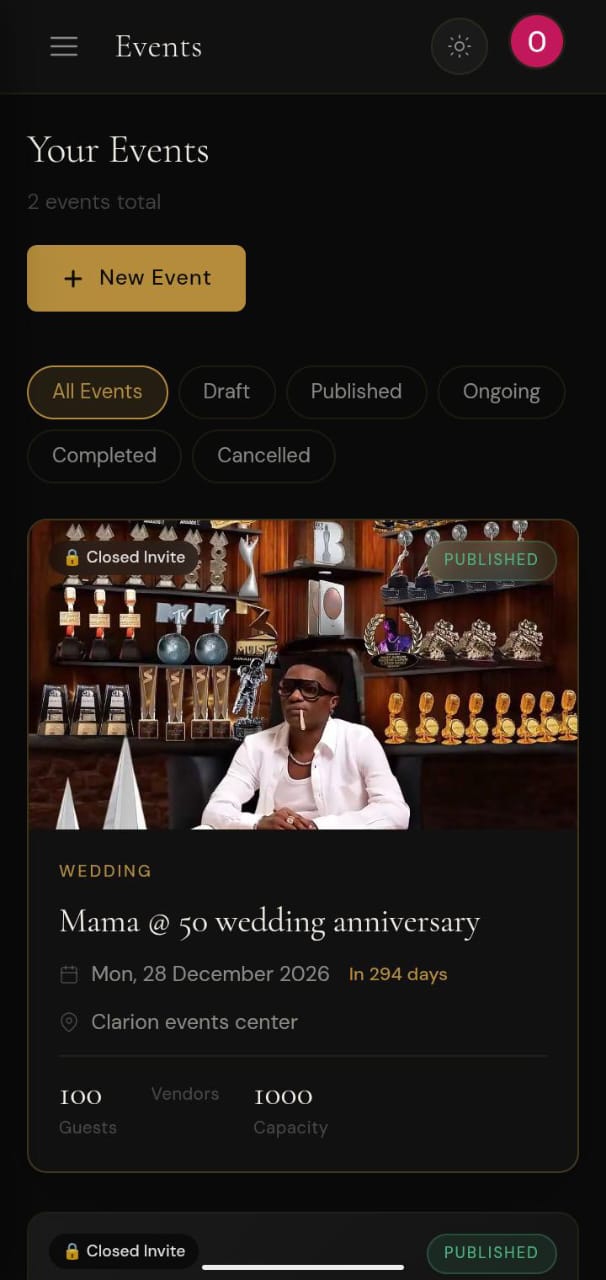The height and width of the screenshot is (1280, 606).
Task: Toggle light mode with sun icon
Action: tap(459, 46)
